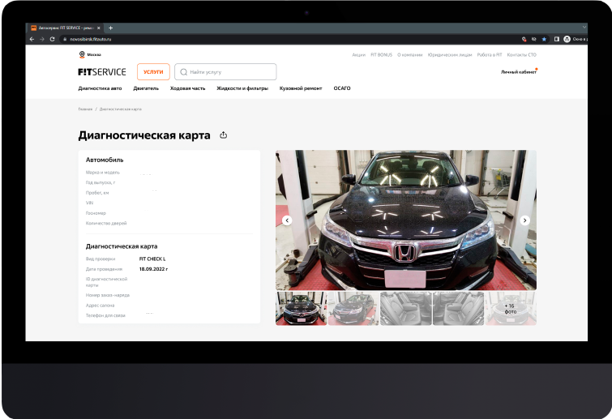Select the second thumbnail of car side view

[353, 309]
